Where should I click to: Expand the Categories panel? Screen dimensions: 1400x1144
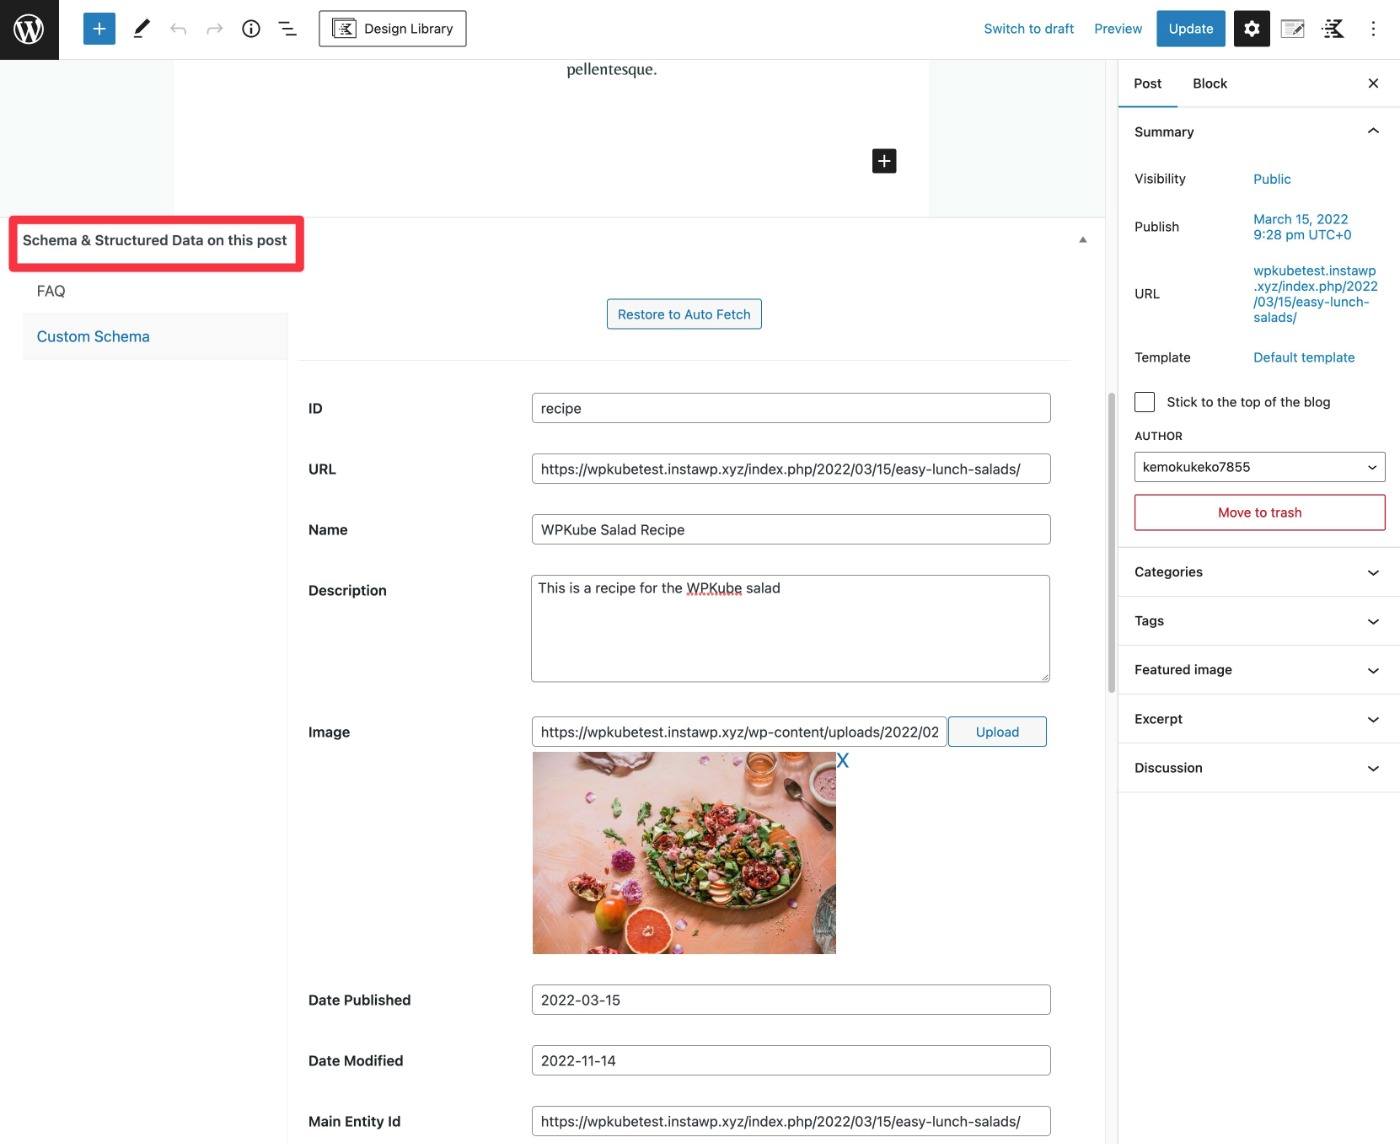1259,572
